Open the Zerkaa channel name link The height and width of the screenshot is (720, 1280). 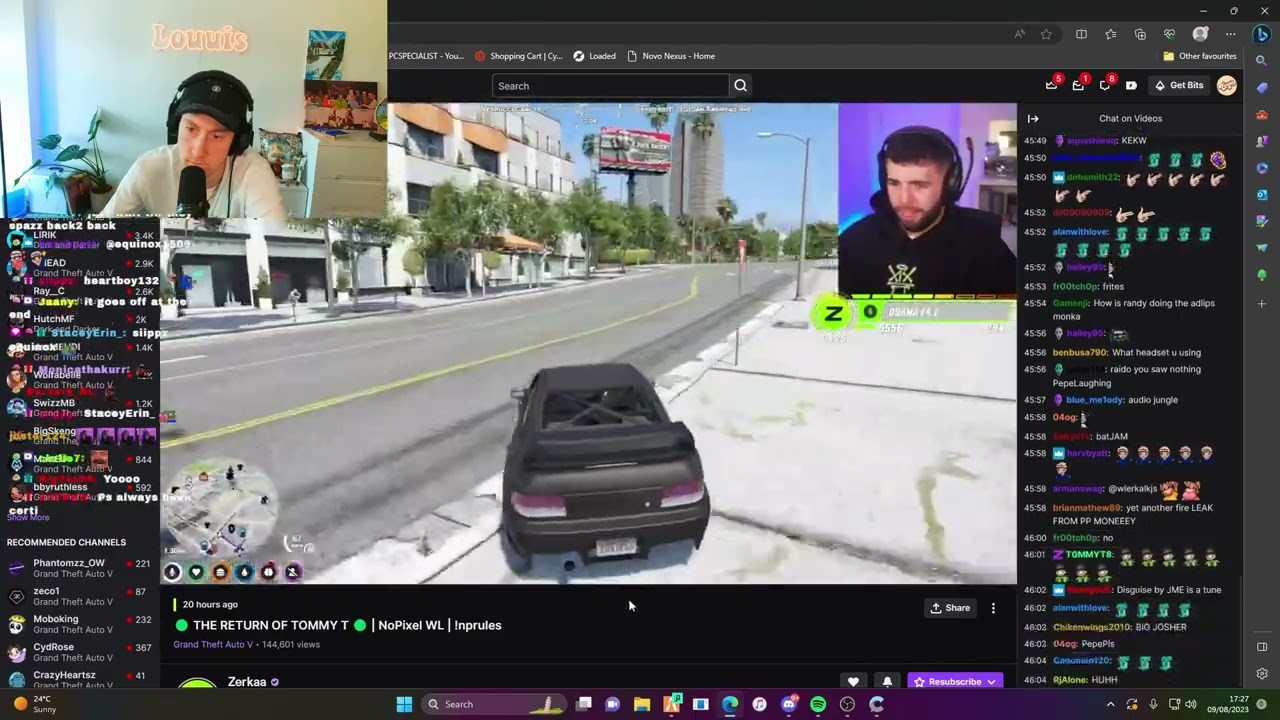click(x=247, y=682)
